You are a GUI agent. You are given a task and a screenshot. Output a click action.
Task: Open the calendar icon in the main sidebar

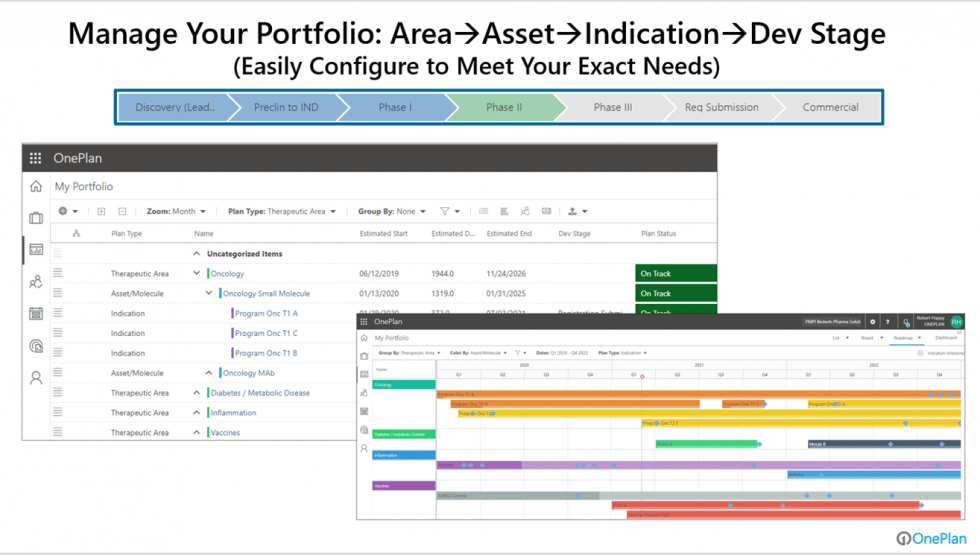[x=36, y=314]
